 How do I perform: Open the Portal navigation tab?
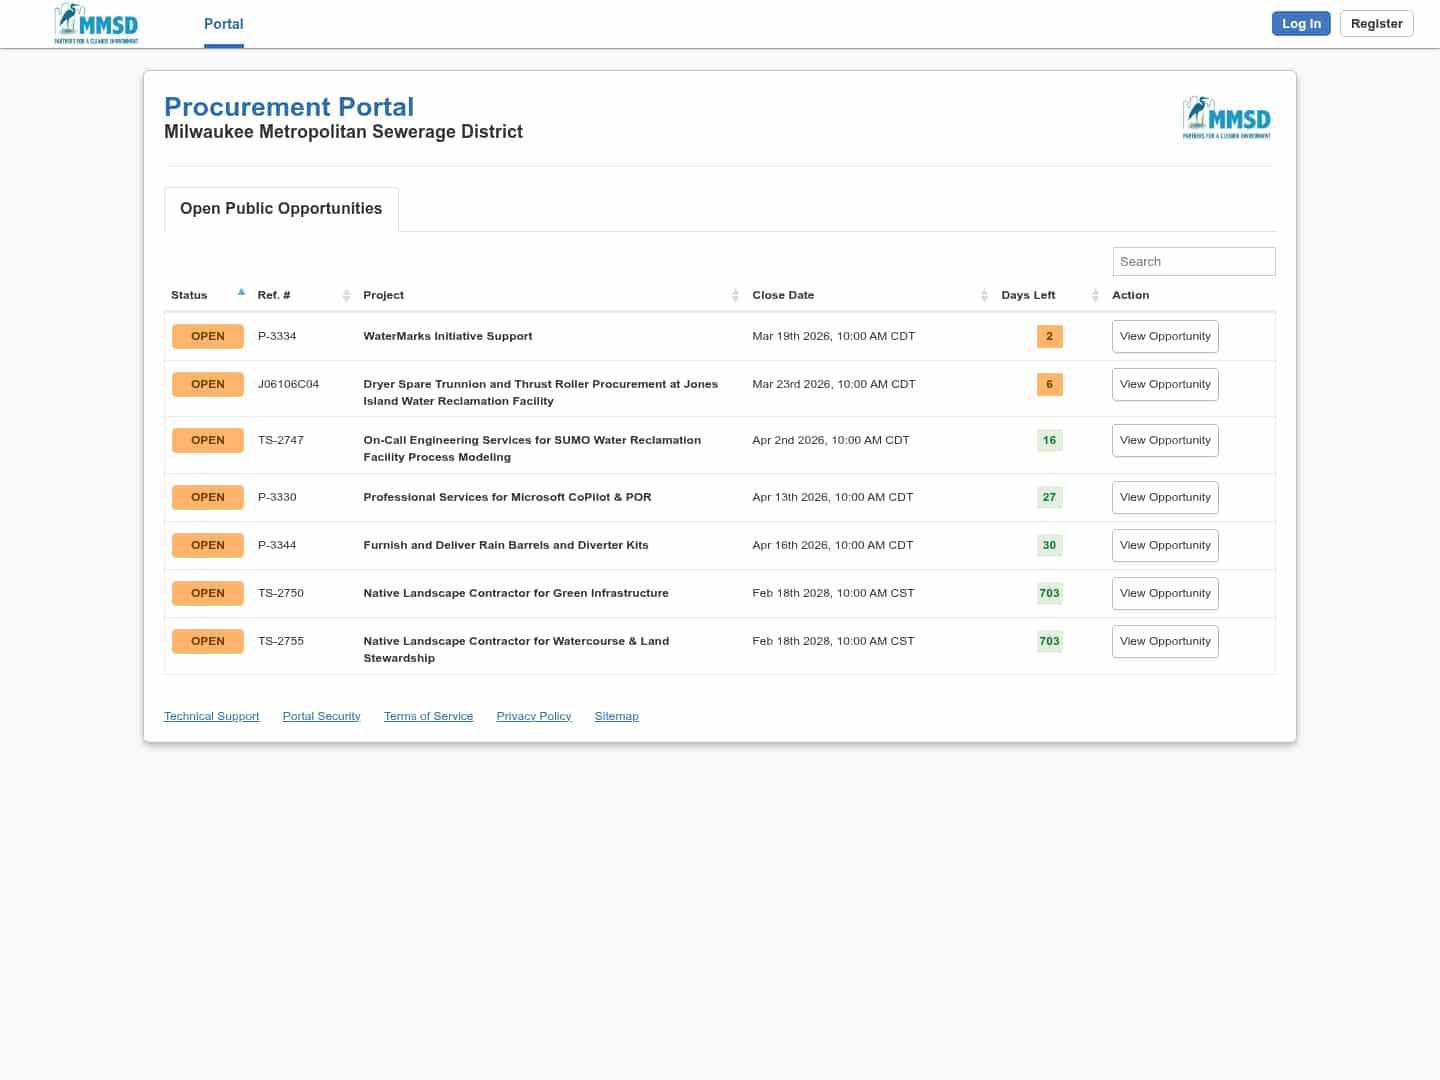tap(223, 24)
